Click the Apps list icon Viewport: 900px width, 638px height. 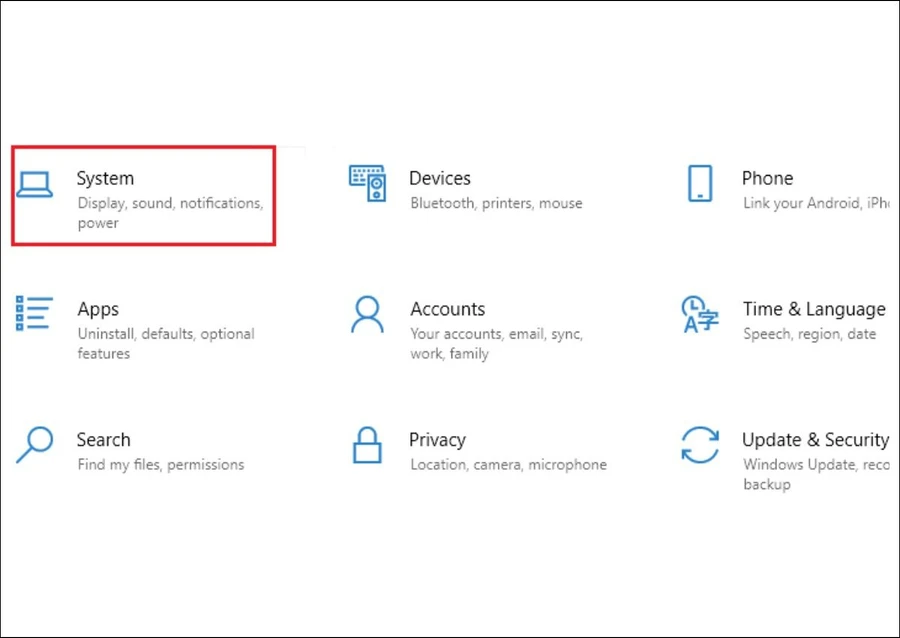(34, 313)
